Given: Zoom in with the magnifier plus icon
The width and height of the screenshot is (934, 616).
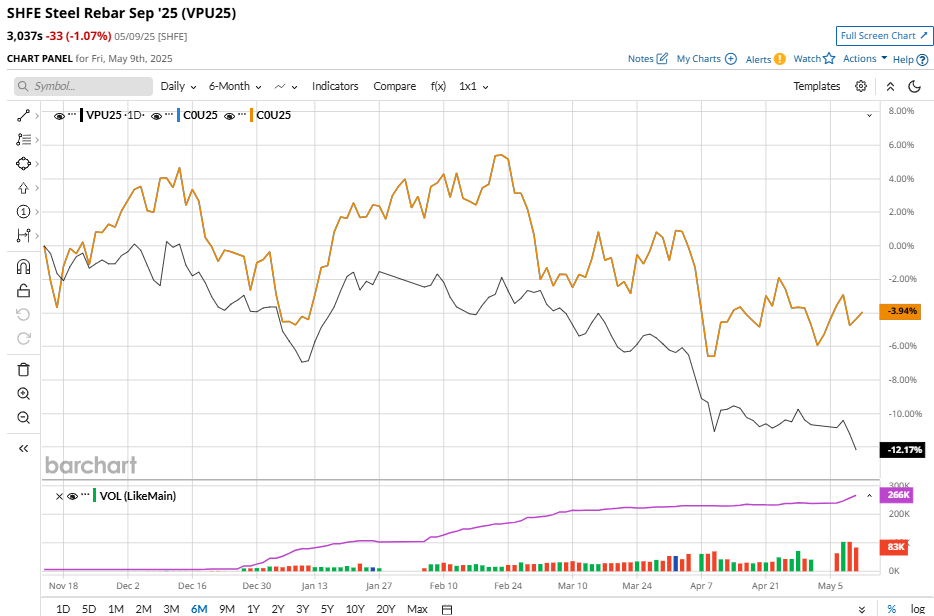Looking at the screenshot, I should coord(24,394).
